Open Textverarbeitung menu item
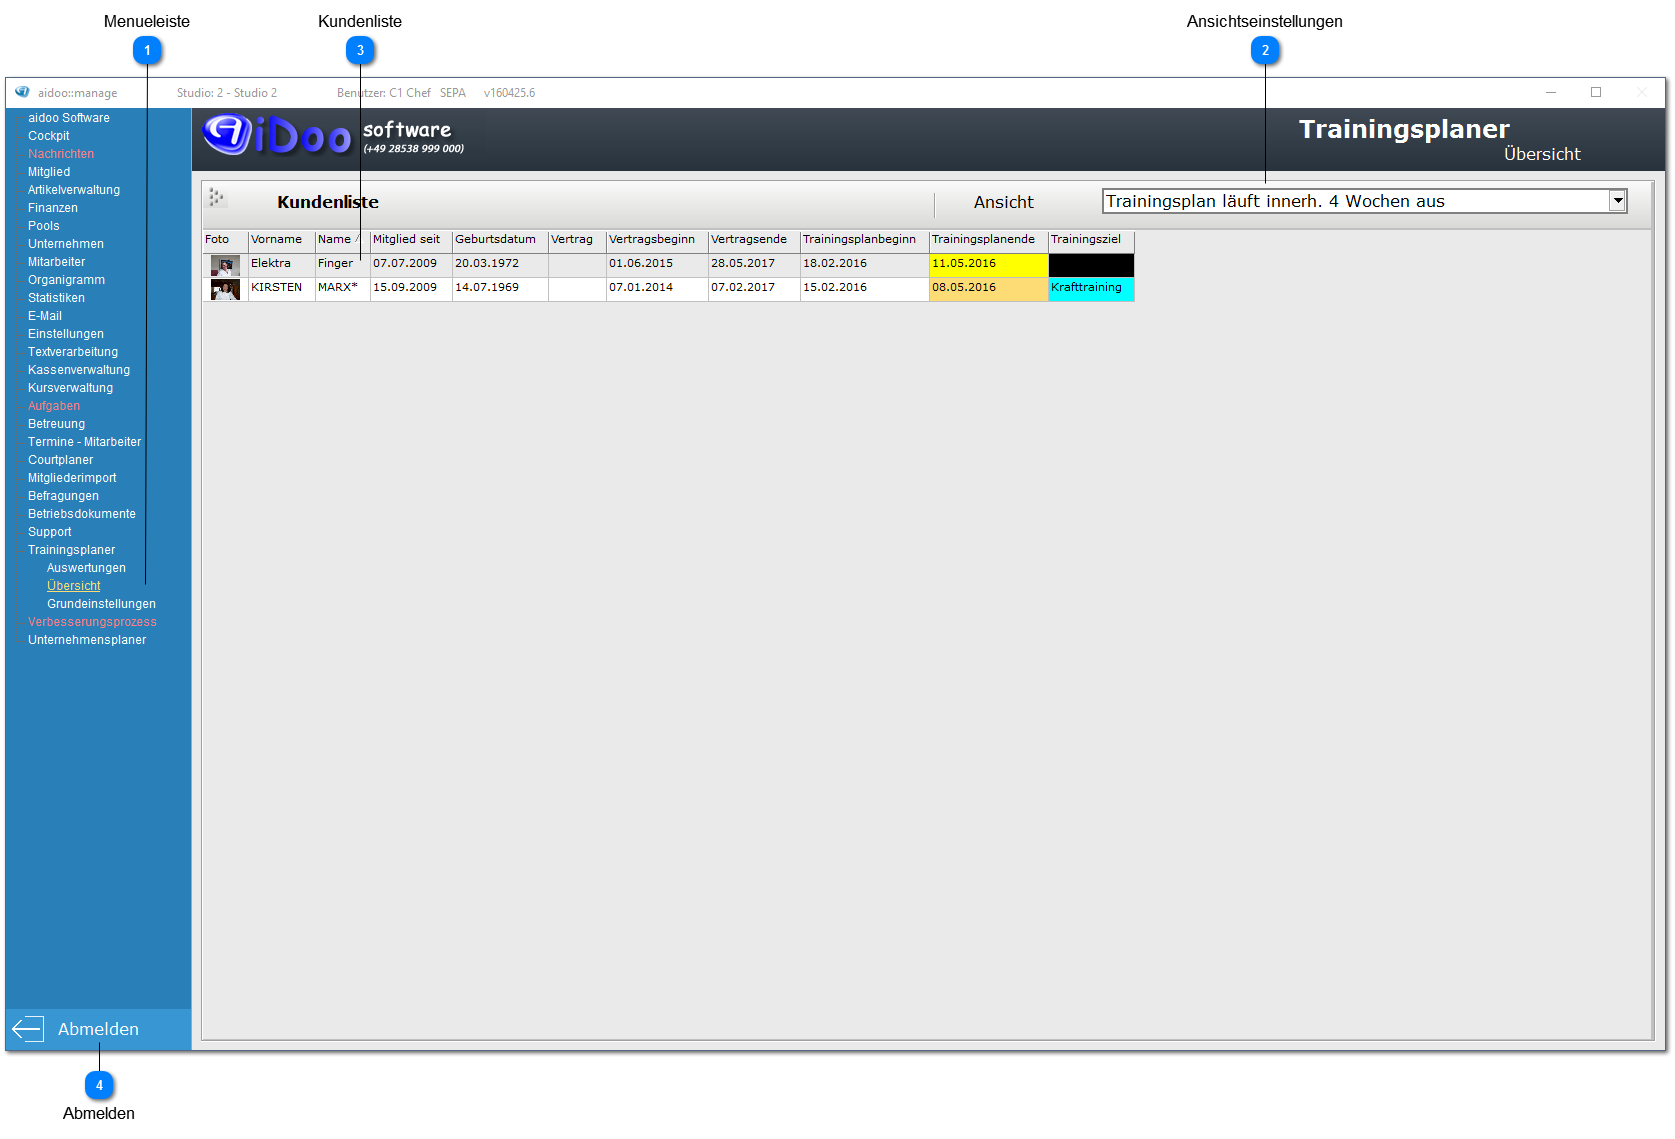The width and height of the screenshot is (1675, 1139). 73,352
